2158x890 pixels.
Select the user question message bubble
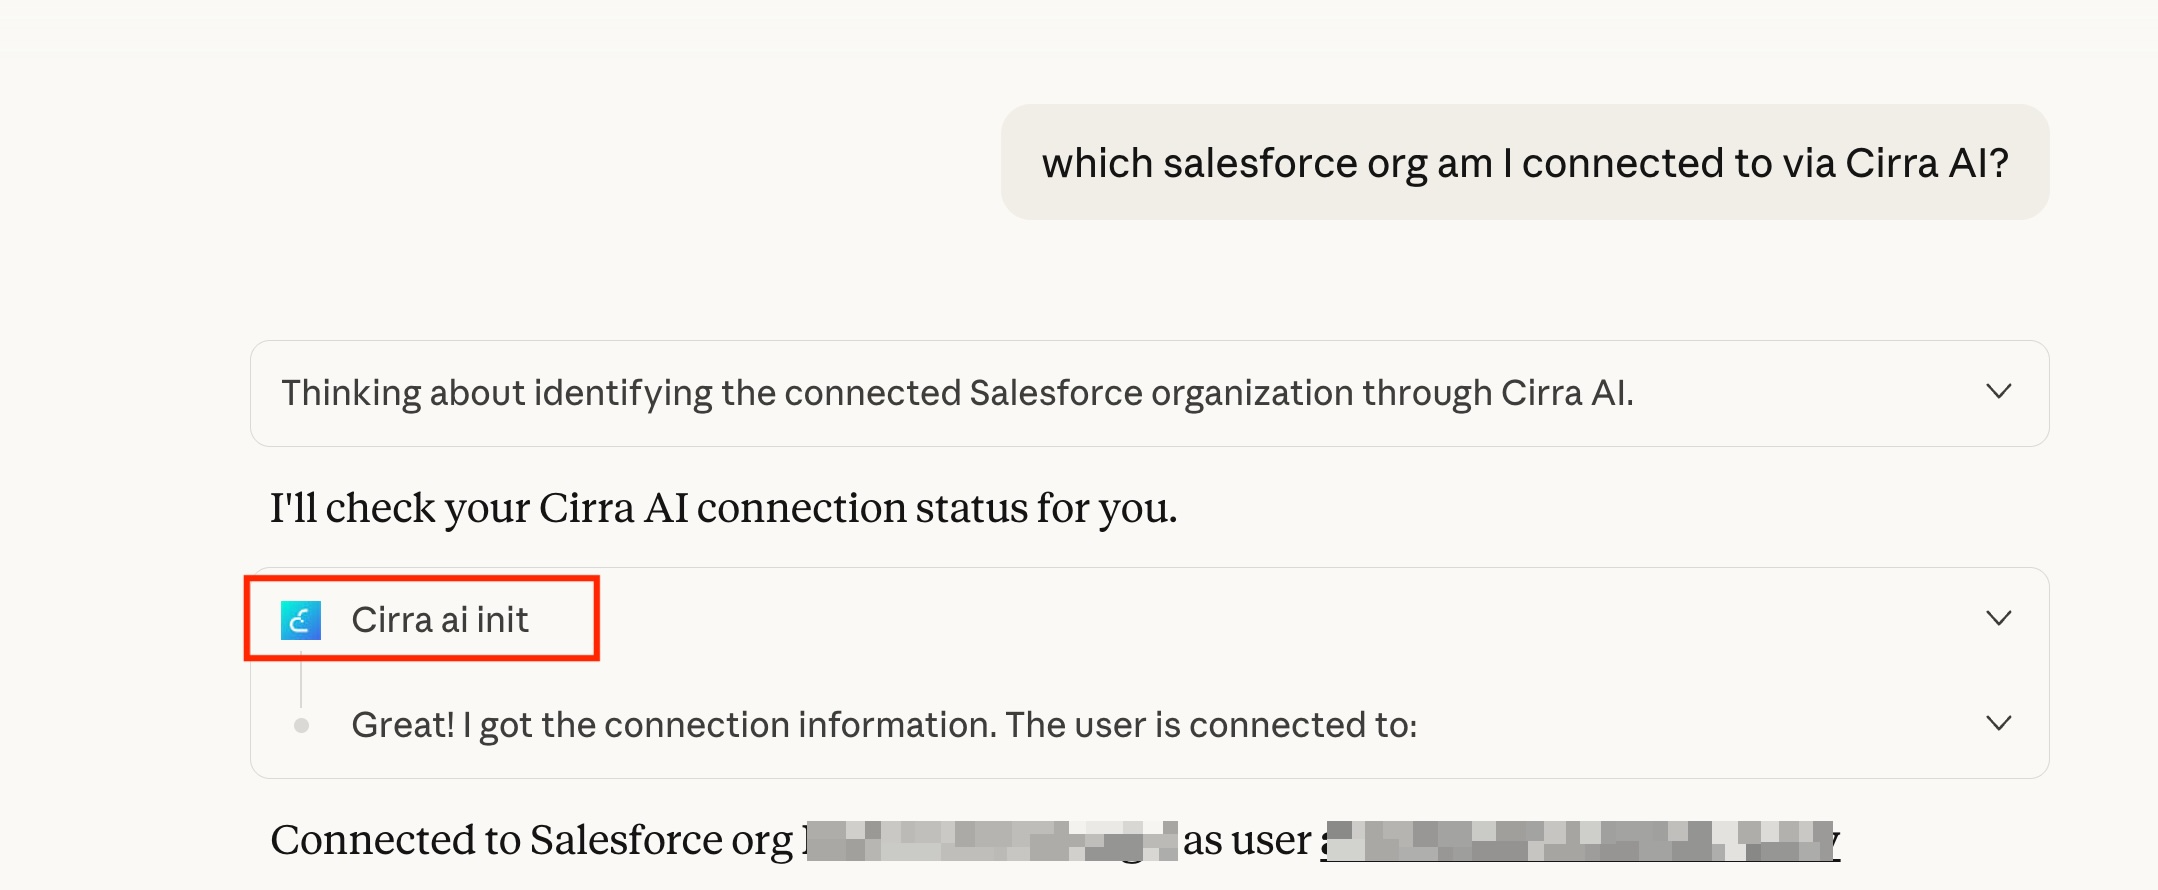click(x=1524, y=163)
